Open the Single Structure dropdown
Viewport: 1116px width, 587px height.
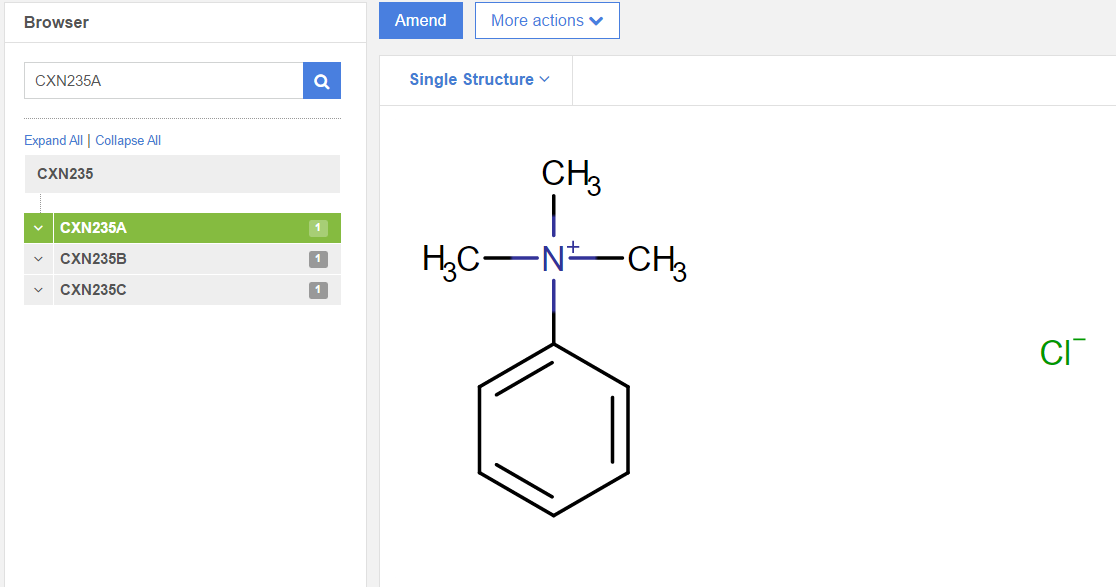pyautogui.click(x=479, y=80)
